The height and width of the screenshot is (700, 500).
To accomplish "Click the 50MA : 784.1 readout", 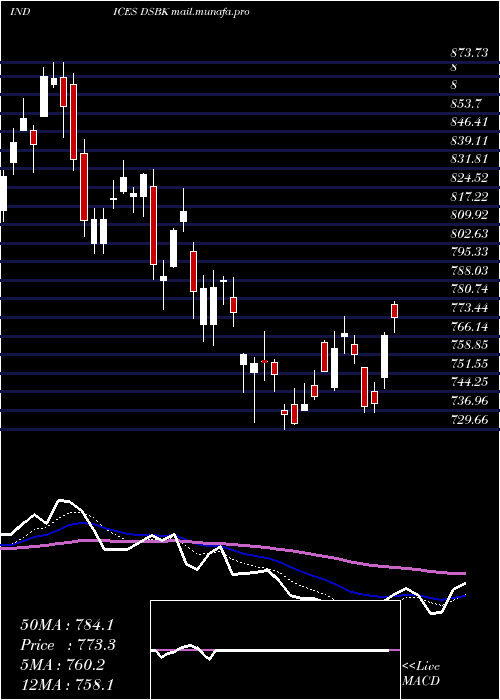I will [x=68, y=625].
